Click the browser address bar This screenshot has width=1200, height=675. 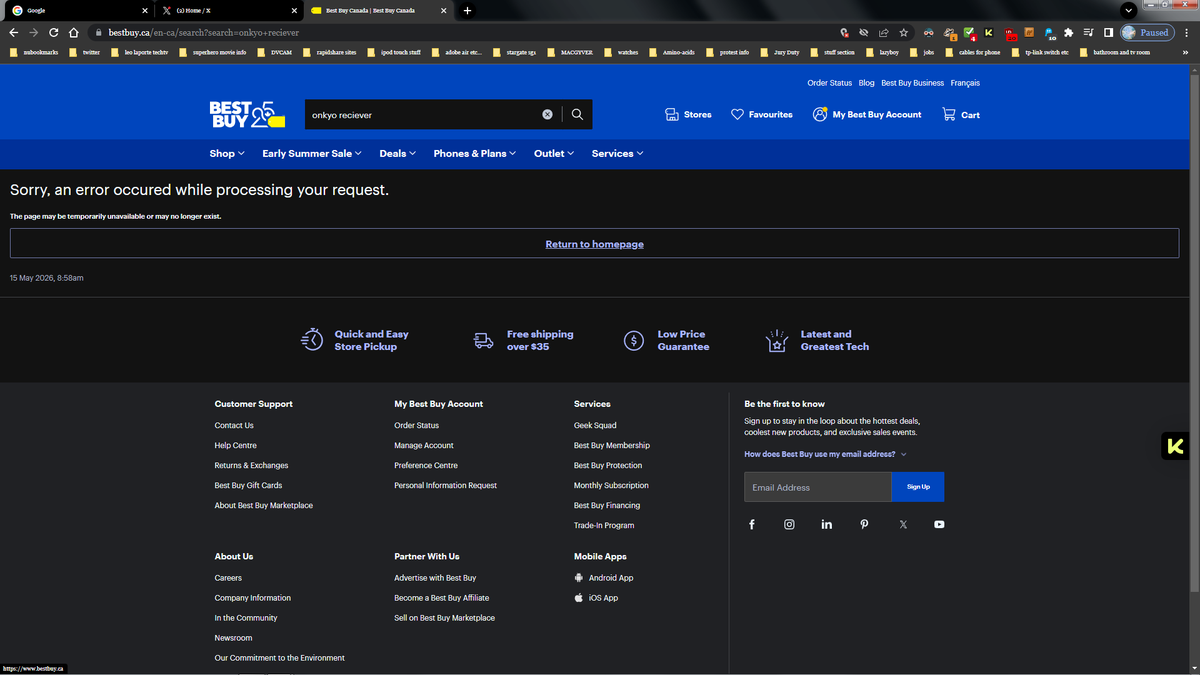pos(463,32)
